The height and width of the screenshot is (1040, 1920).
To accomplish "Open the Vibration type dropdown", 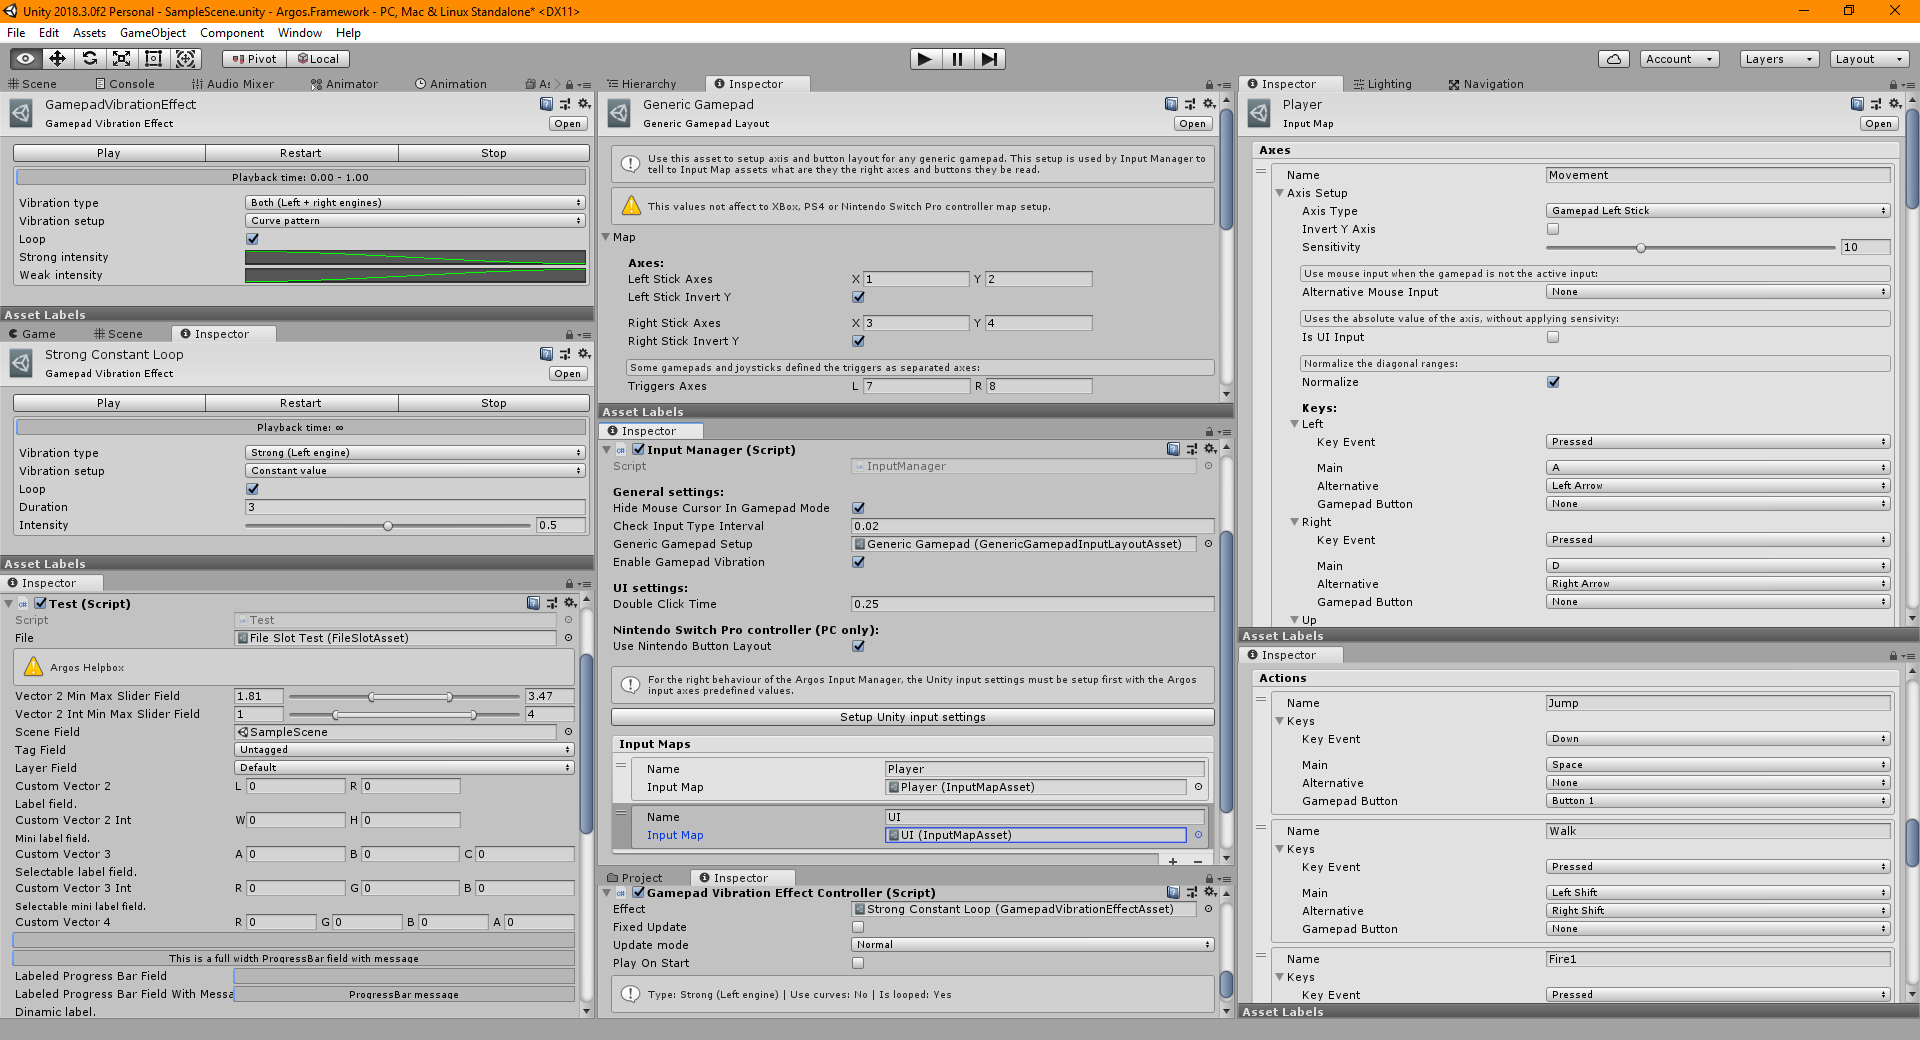I will pyautogui.click(x=415, y=202).
